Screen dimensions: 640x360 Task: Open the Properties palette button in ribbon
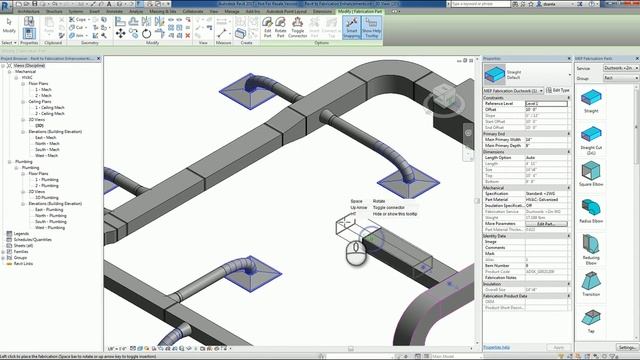pos(29,33)
